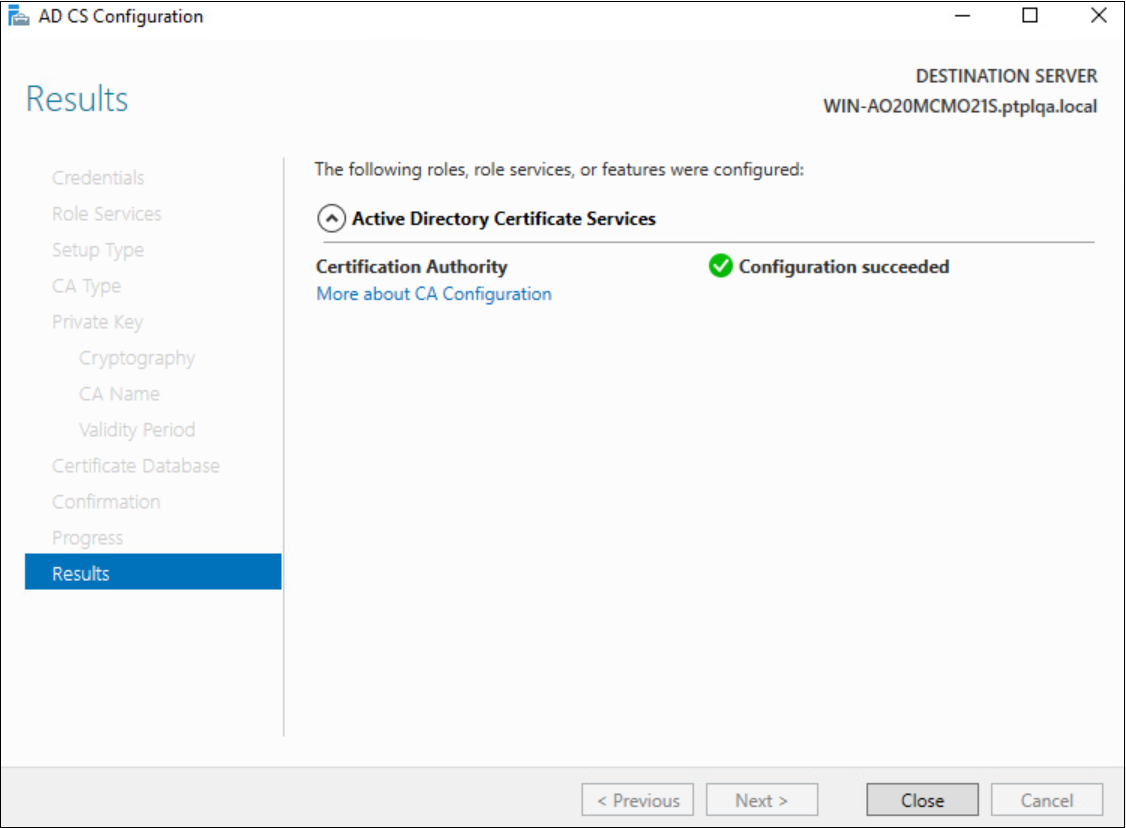This screenshot has width=1126, height=828.
Task: Click the DESTINATION SERVER label
Action: click(x=1006, y=76)
